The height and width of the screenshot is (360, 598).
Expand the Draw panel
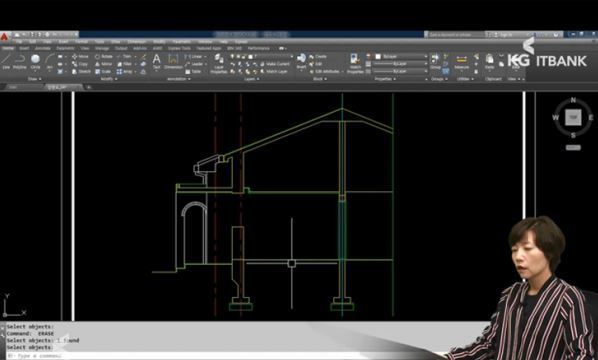(35, 79)
